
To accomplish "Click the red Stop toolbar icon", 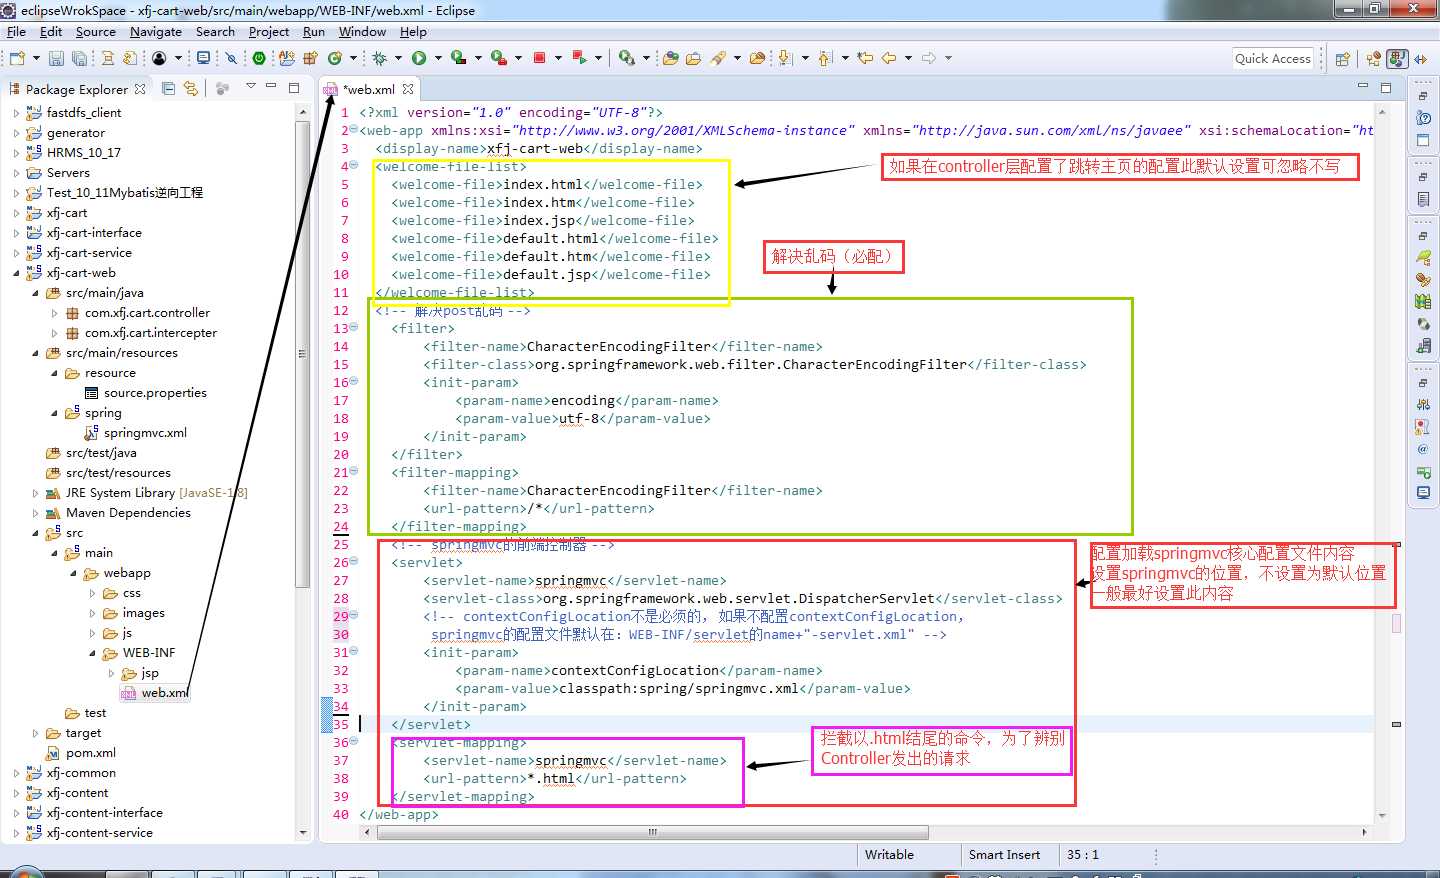I will [539, 58].
